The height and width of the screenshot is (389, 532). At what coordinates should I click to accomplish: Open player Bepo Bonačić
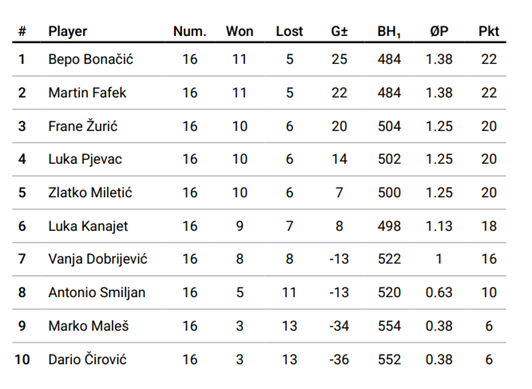coord(91,59)
